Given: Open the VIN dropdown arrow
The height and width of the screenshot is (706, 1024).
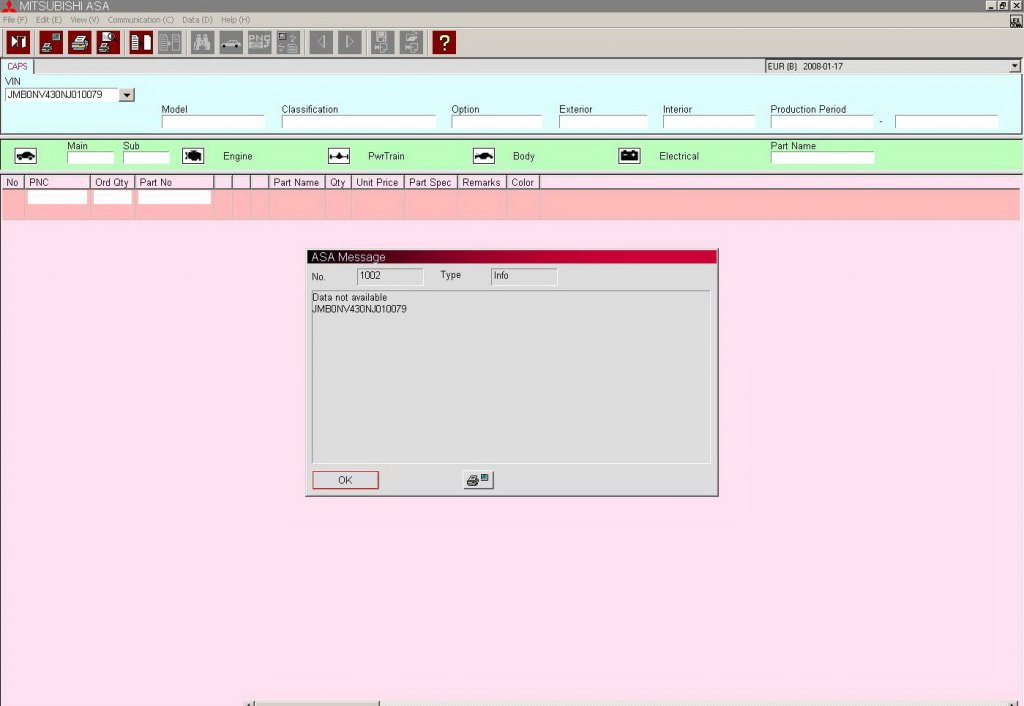Looking at the screenshot, I should click(127, 95).
